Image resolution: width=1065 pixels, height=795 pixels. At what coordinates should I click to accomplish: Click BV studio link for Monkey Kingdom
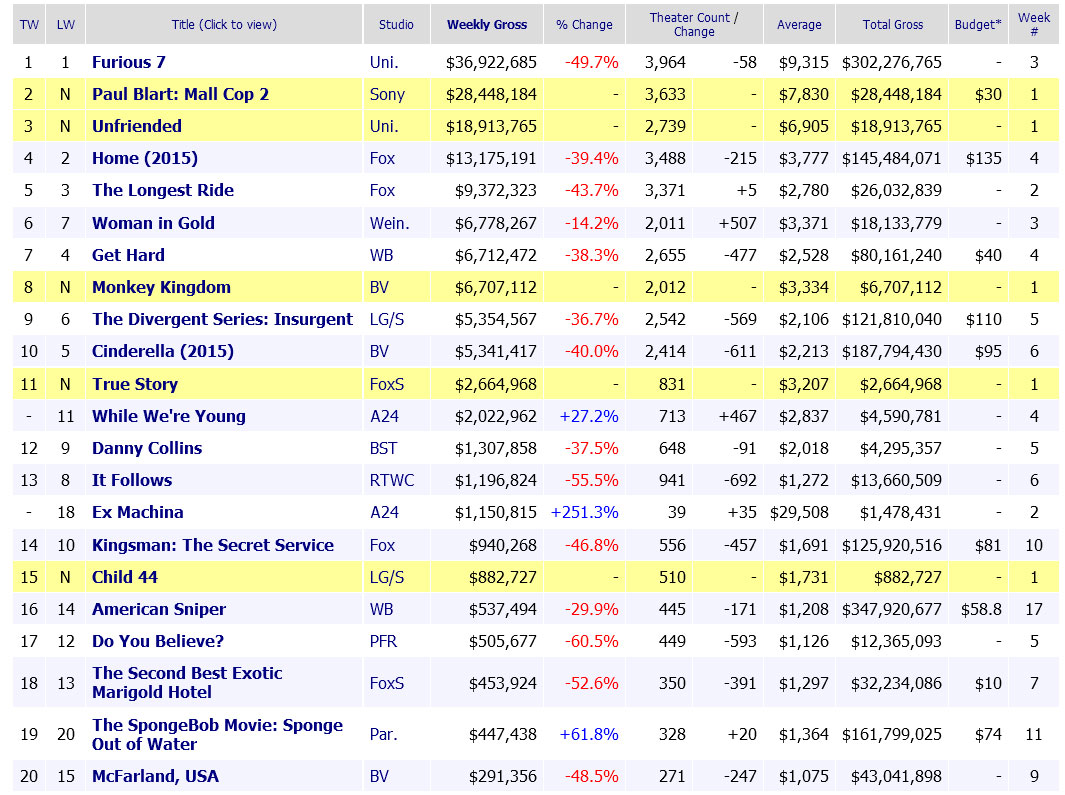(379, 287)
